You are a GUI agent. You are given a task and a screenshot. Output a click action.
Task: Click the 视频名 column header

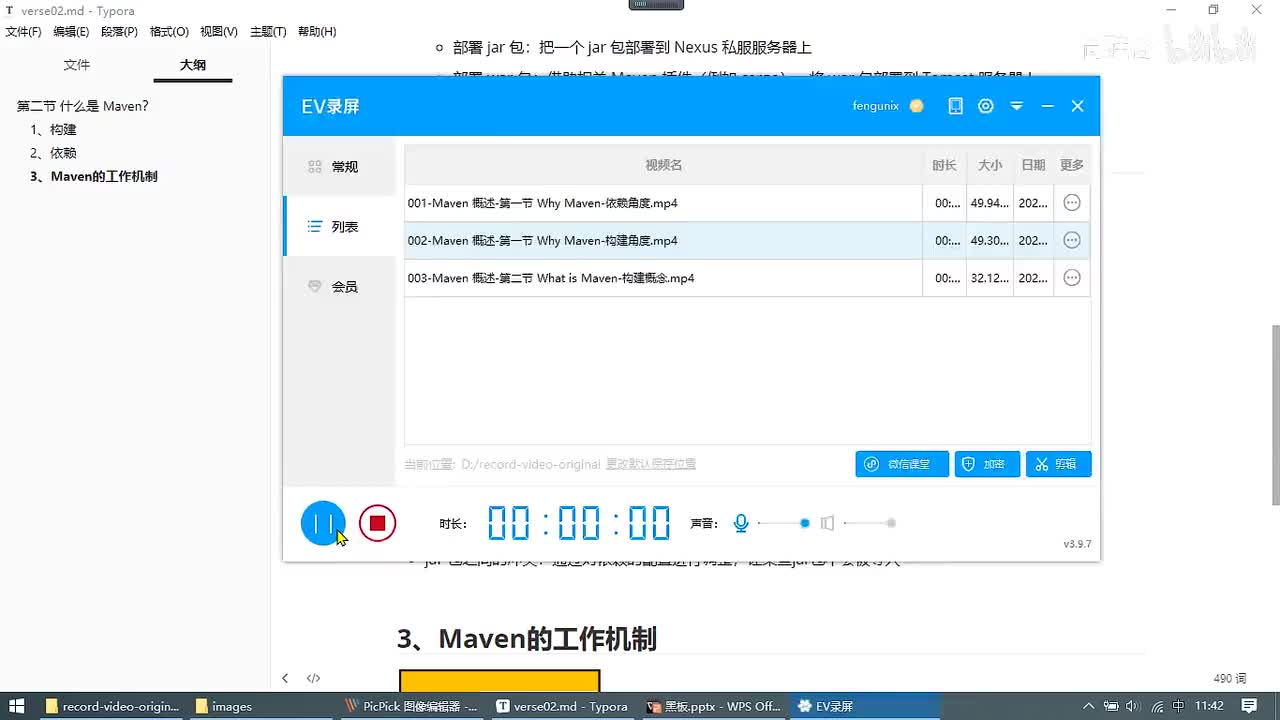[663, 165]
